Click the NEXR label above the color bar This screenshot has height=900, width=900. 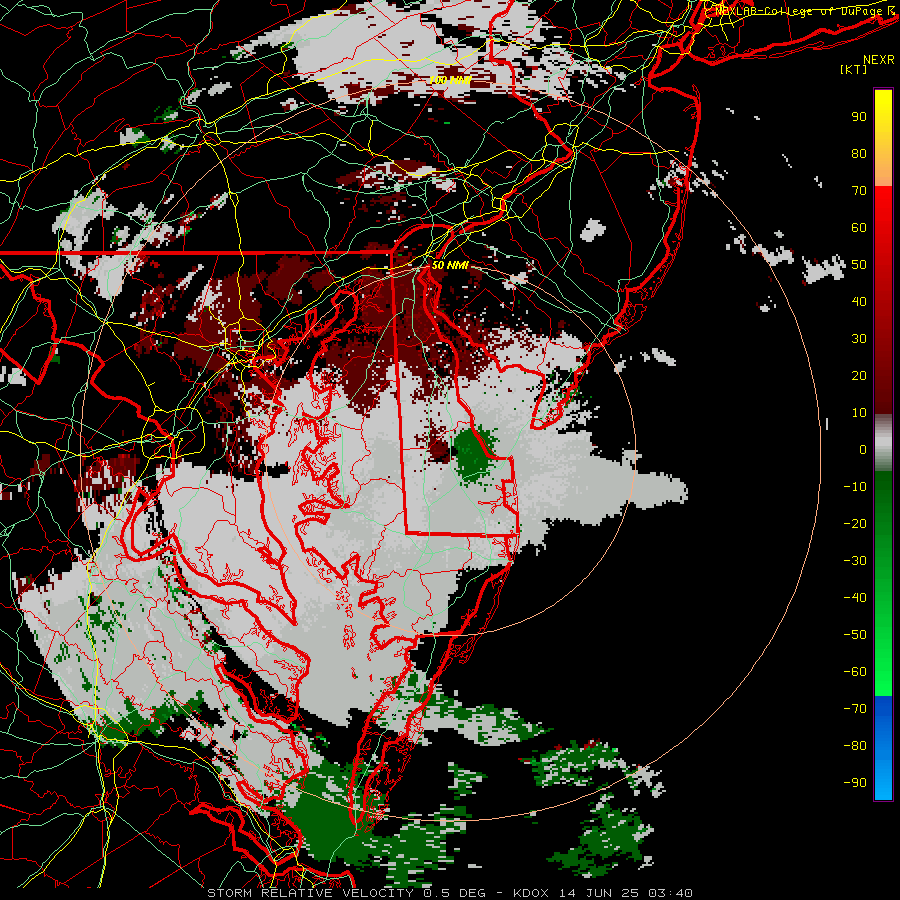pyautogui.click(x=879, y=60)
